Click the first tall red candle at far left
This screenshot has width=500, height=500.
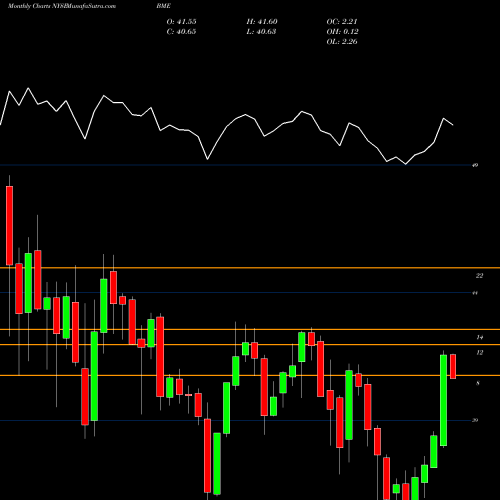coord(9,226)
